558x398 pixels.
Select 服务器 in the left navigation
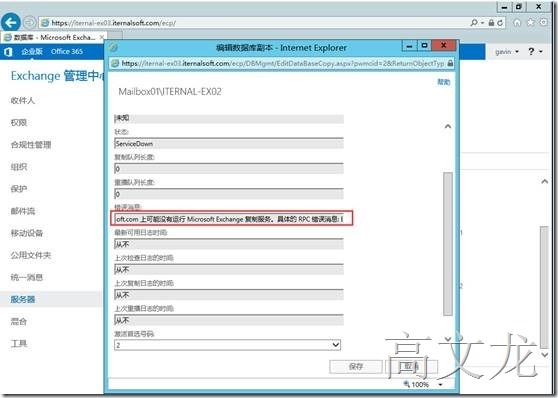[23, 299]
